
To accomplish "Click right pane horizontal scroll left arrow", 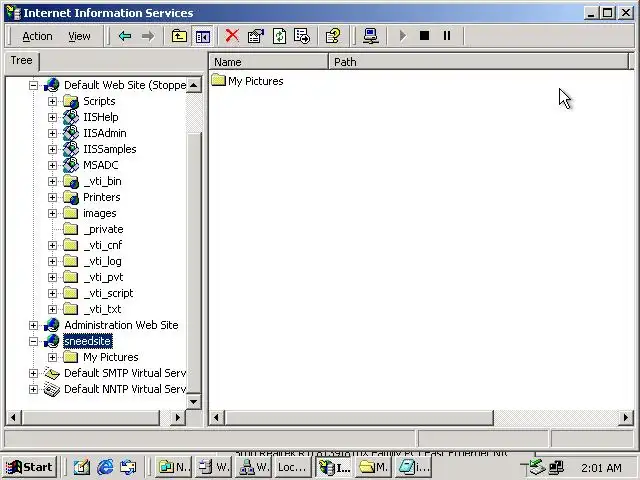I will 216,418.
